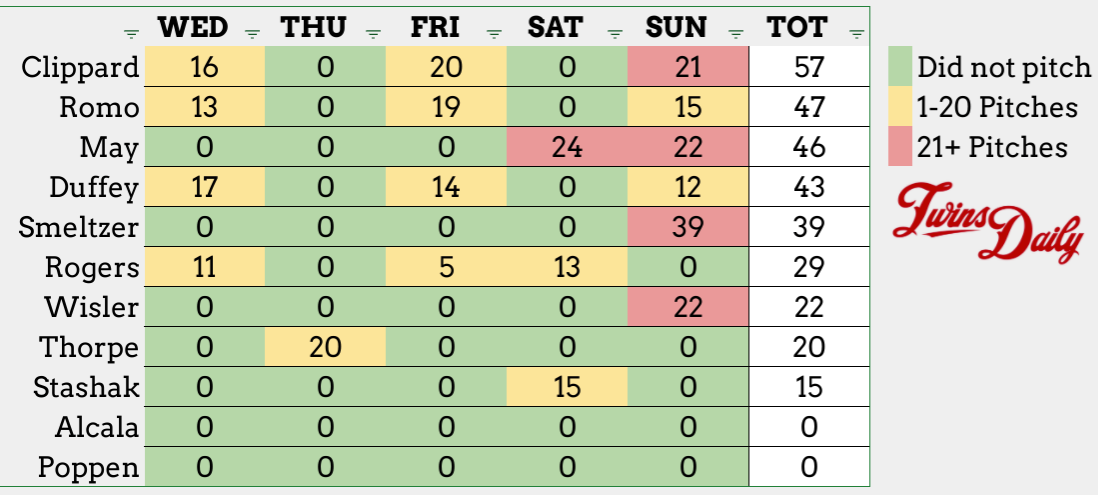Open filter icon left of TOT header
Image resolution: width=1098 pixels, height=495 pixels.
pos(736,34)
